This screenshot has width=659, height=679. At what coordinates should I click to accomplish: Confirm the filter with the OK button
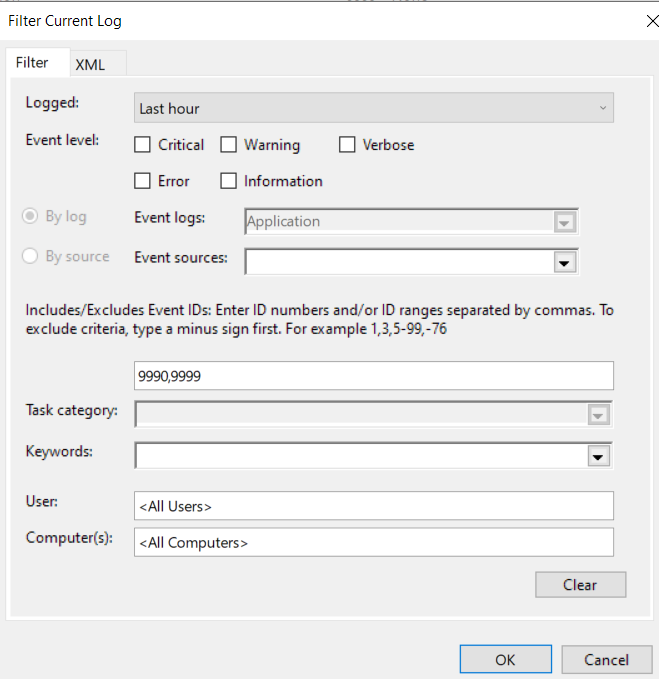tap(506, 659)
